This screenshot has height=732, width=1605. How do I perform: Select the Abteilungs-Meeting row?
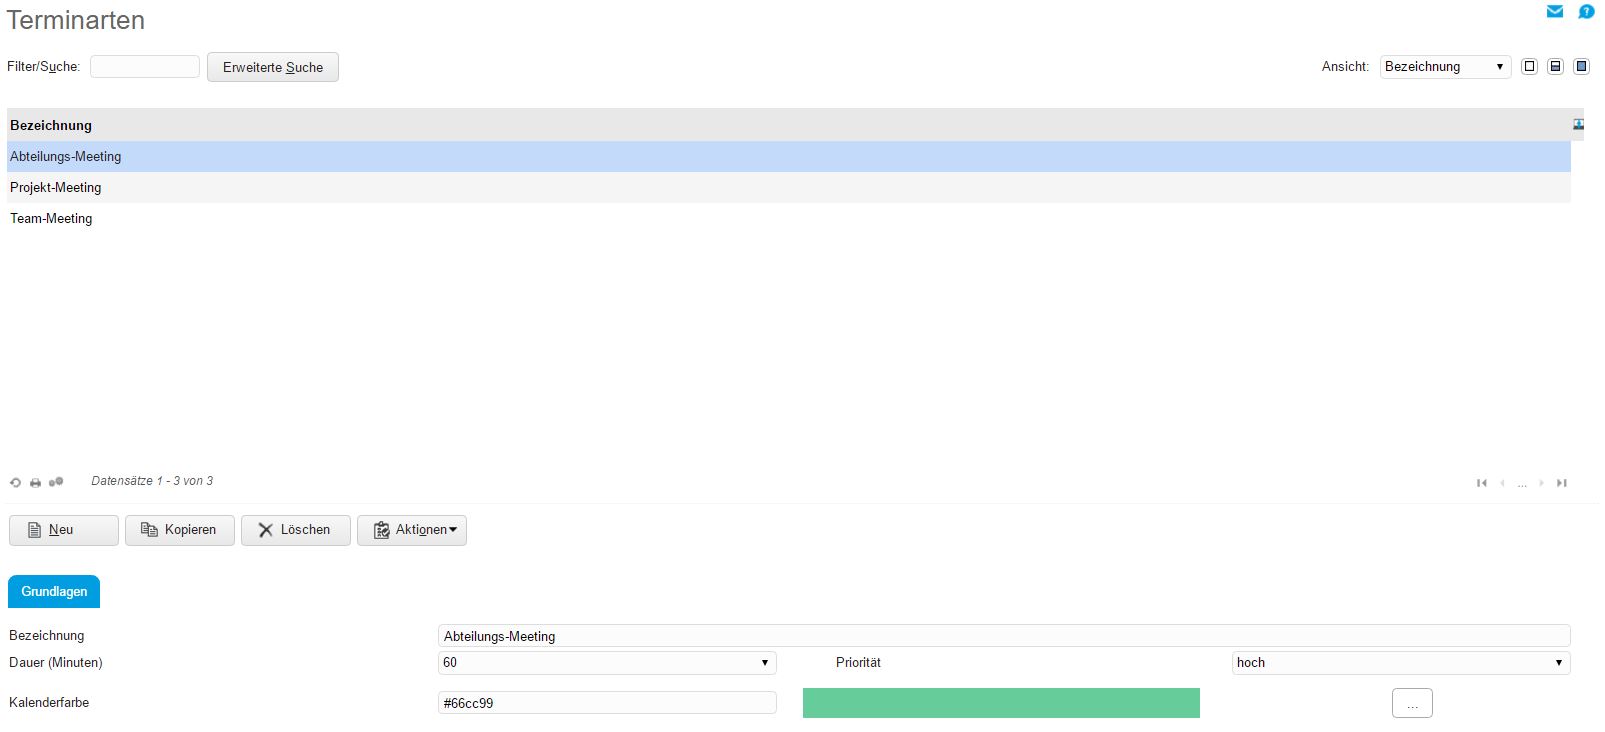[x=789, y=156]
